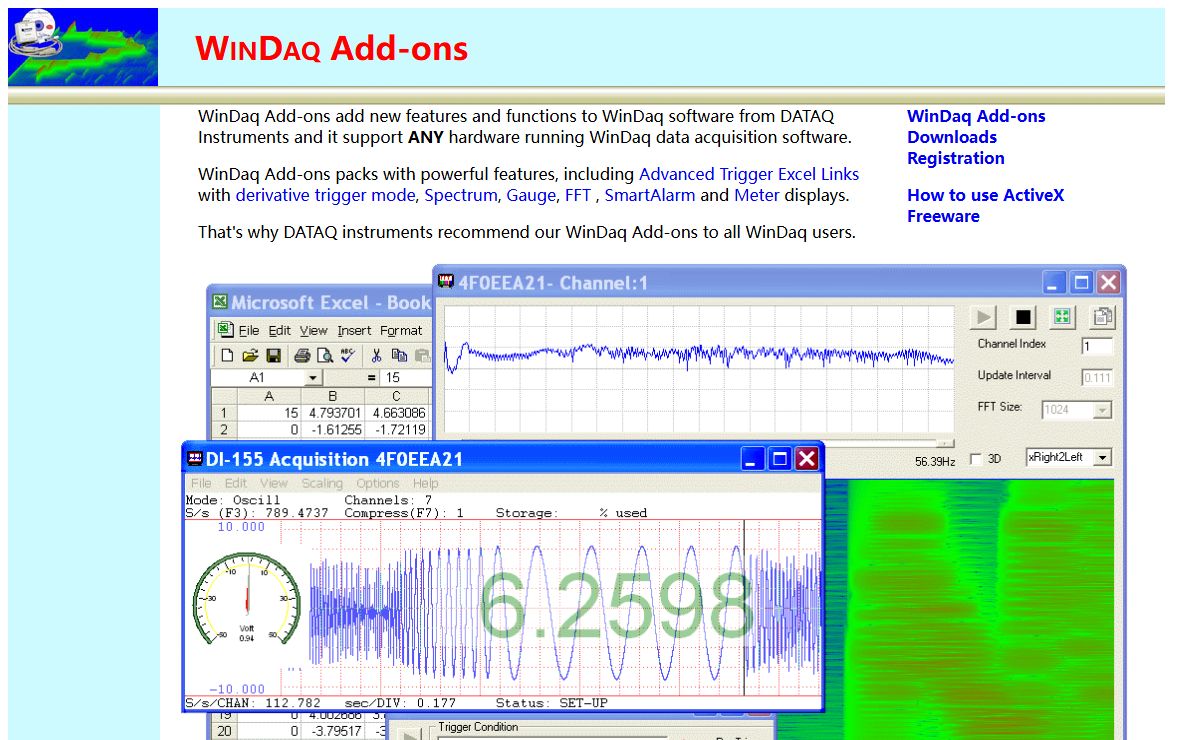Click the Save floppy icon in Excel toolbar

pyautogui.click(x=272, y=355)
